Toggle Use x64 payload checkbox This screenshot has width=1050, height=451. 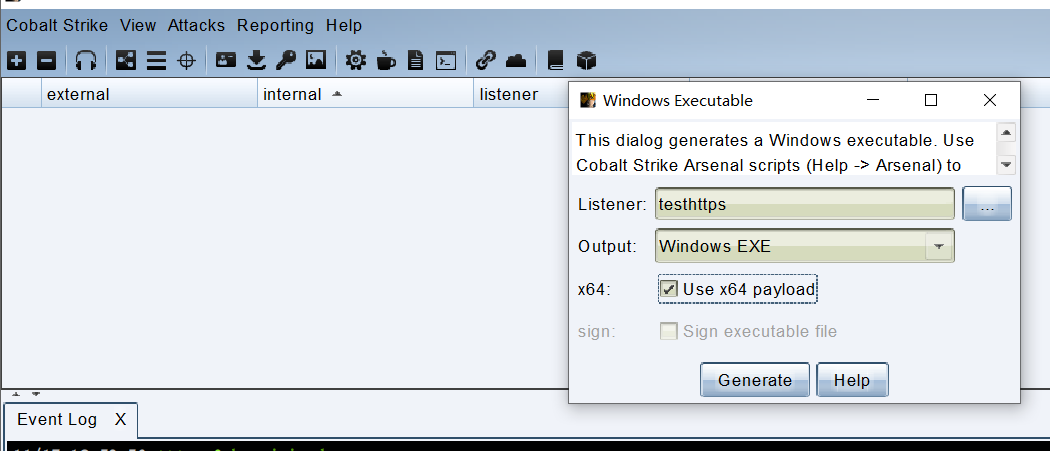(x=668, y=289)
